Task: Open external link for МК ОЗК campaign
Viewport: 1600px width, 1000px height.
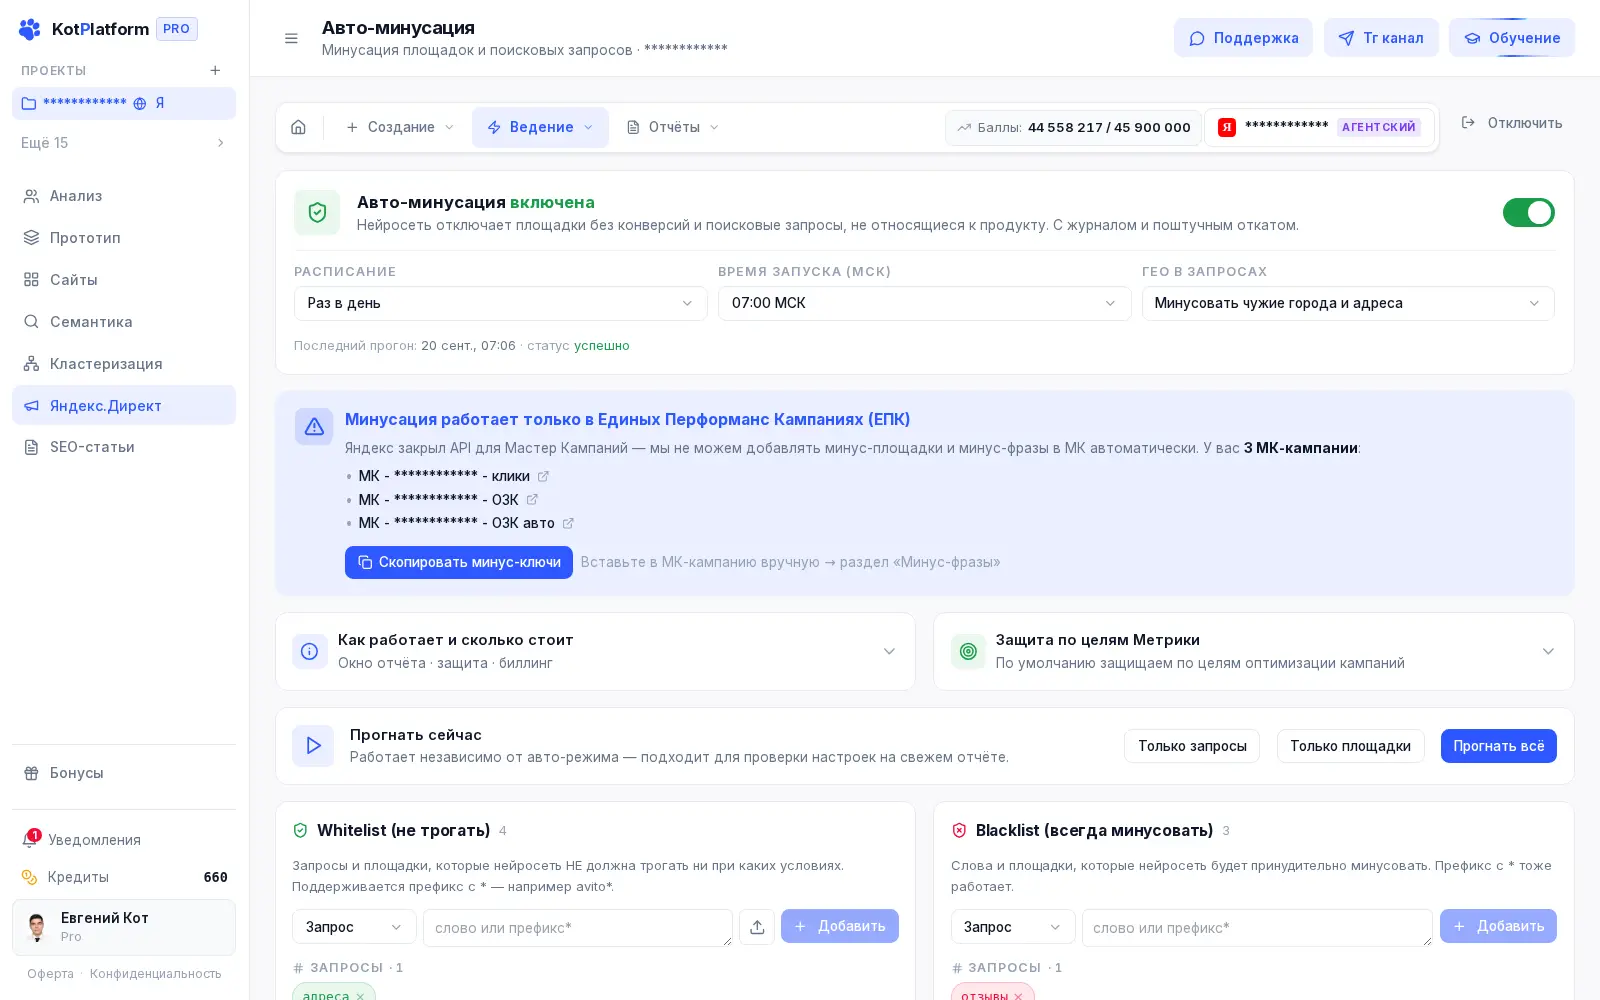Action: [x=532, y=499]
